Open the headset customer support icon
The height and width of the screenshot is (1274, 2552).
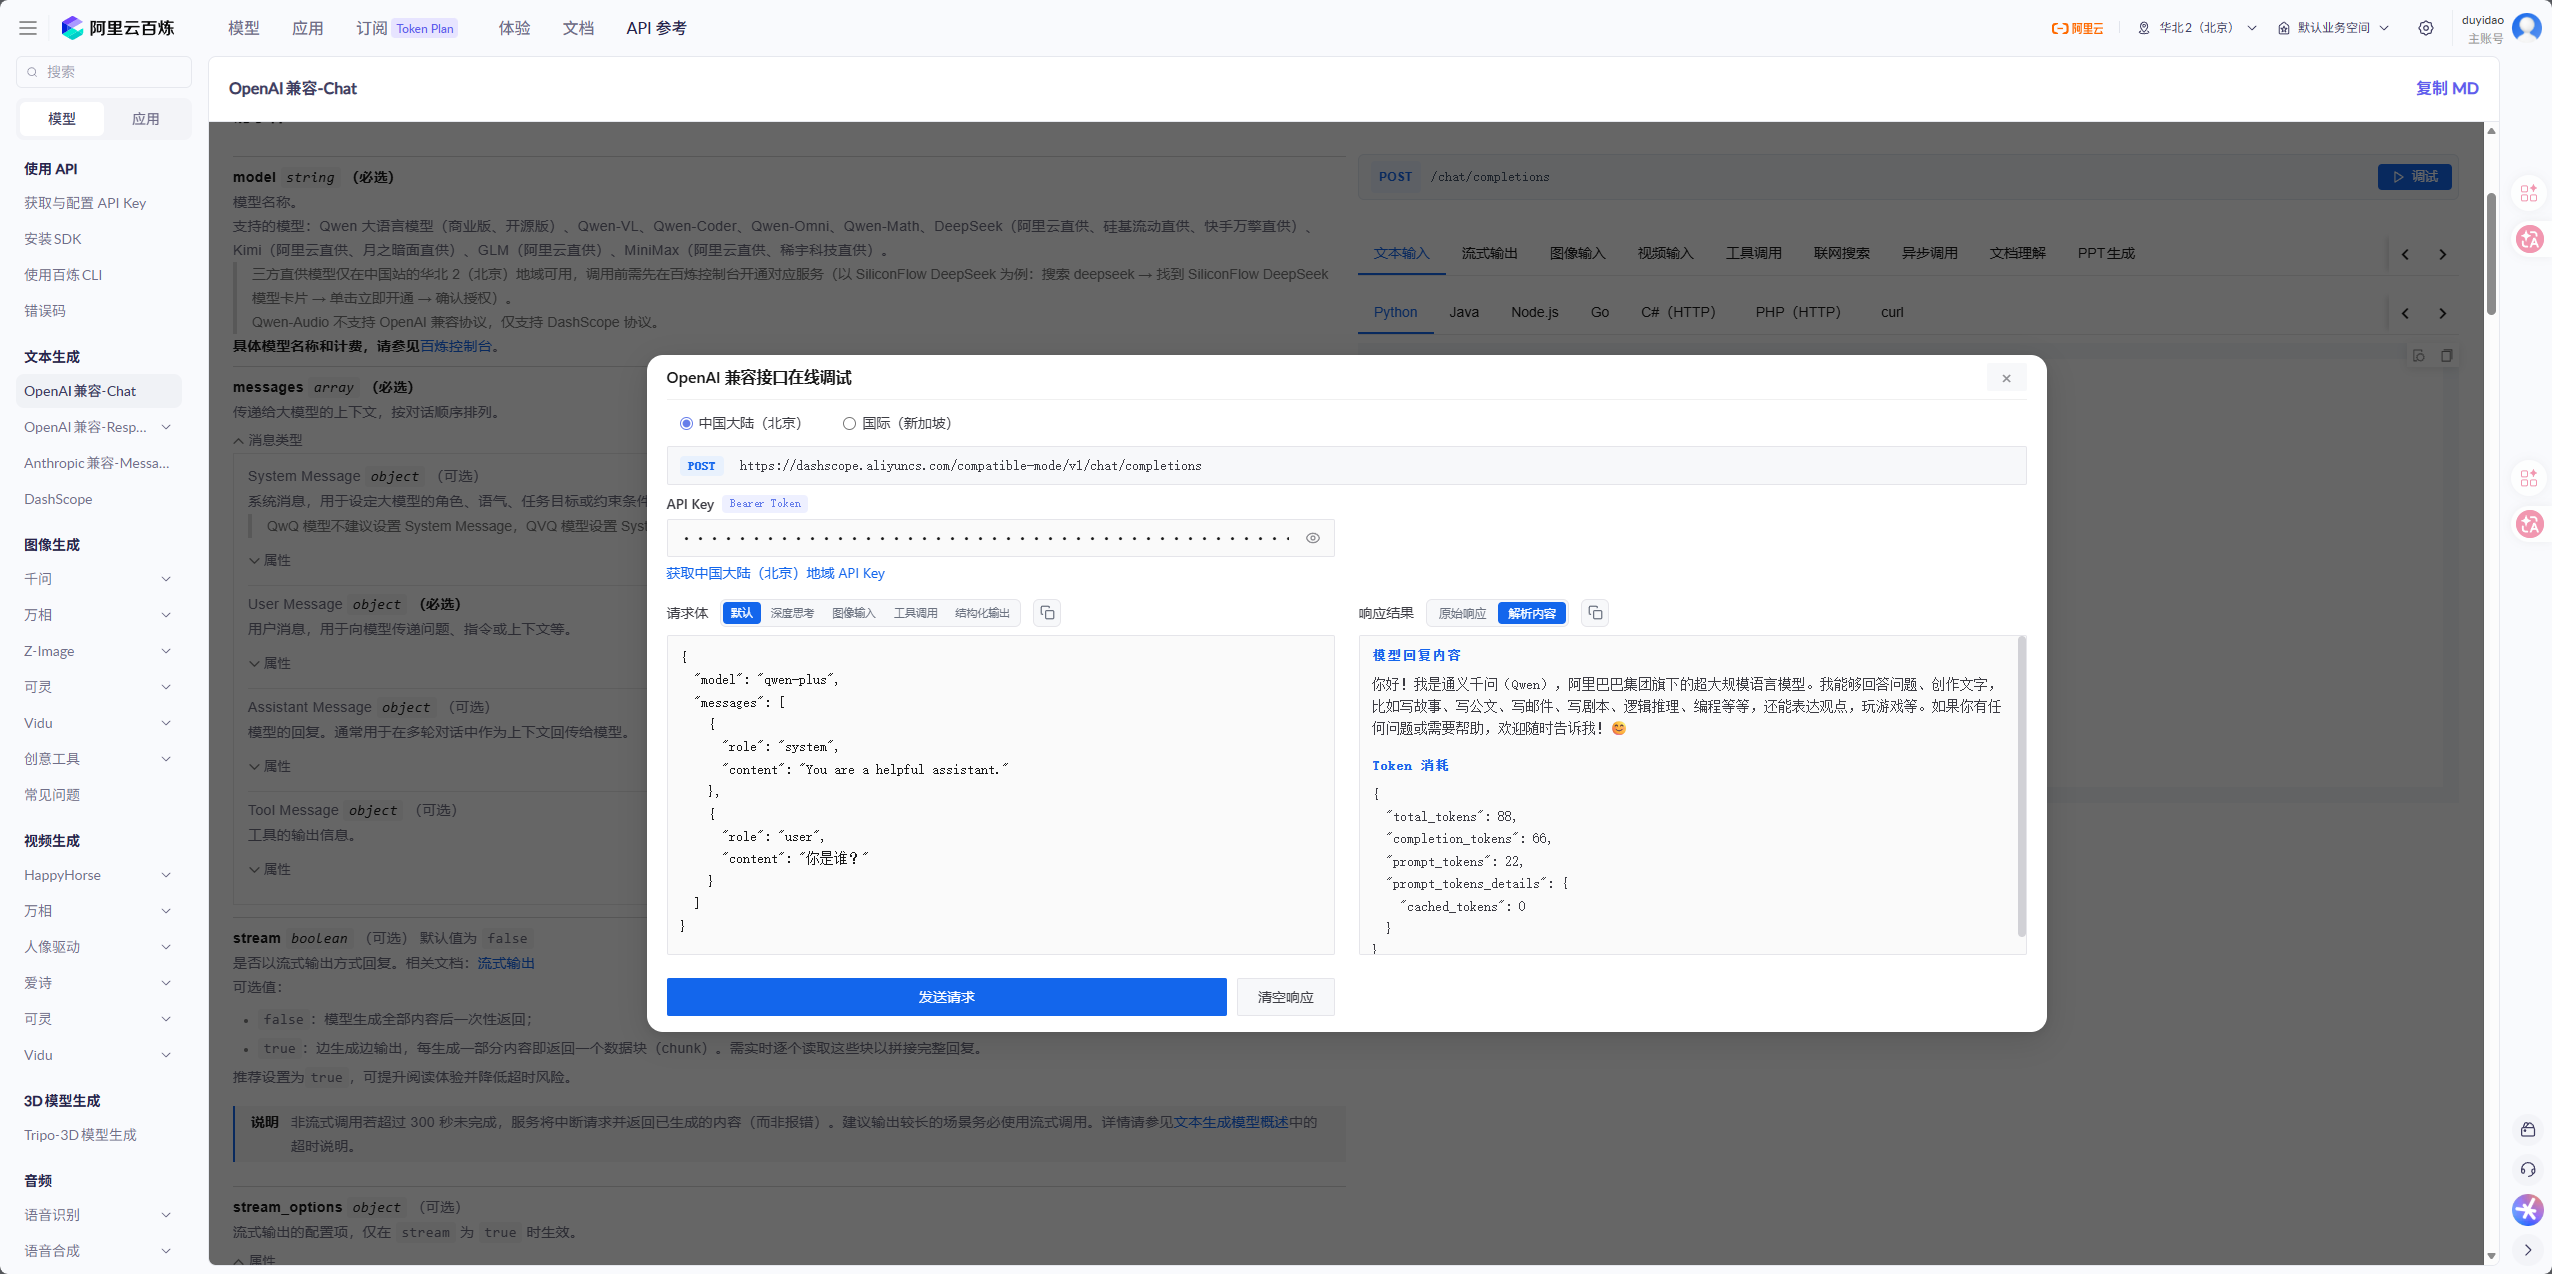coord(2528,1170)
